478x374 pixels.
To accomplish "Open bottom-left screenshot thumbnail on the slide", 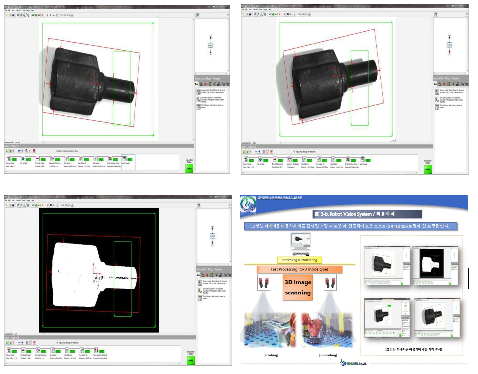I will click(x=387, y=318).
